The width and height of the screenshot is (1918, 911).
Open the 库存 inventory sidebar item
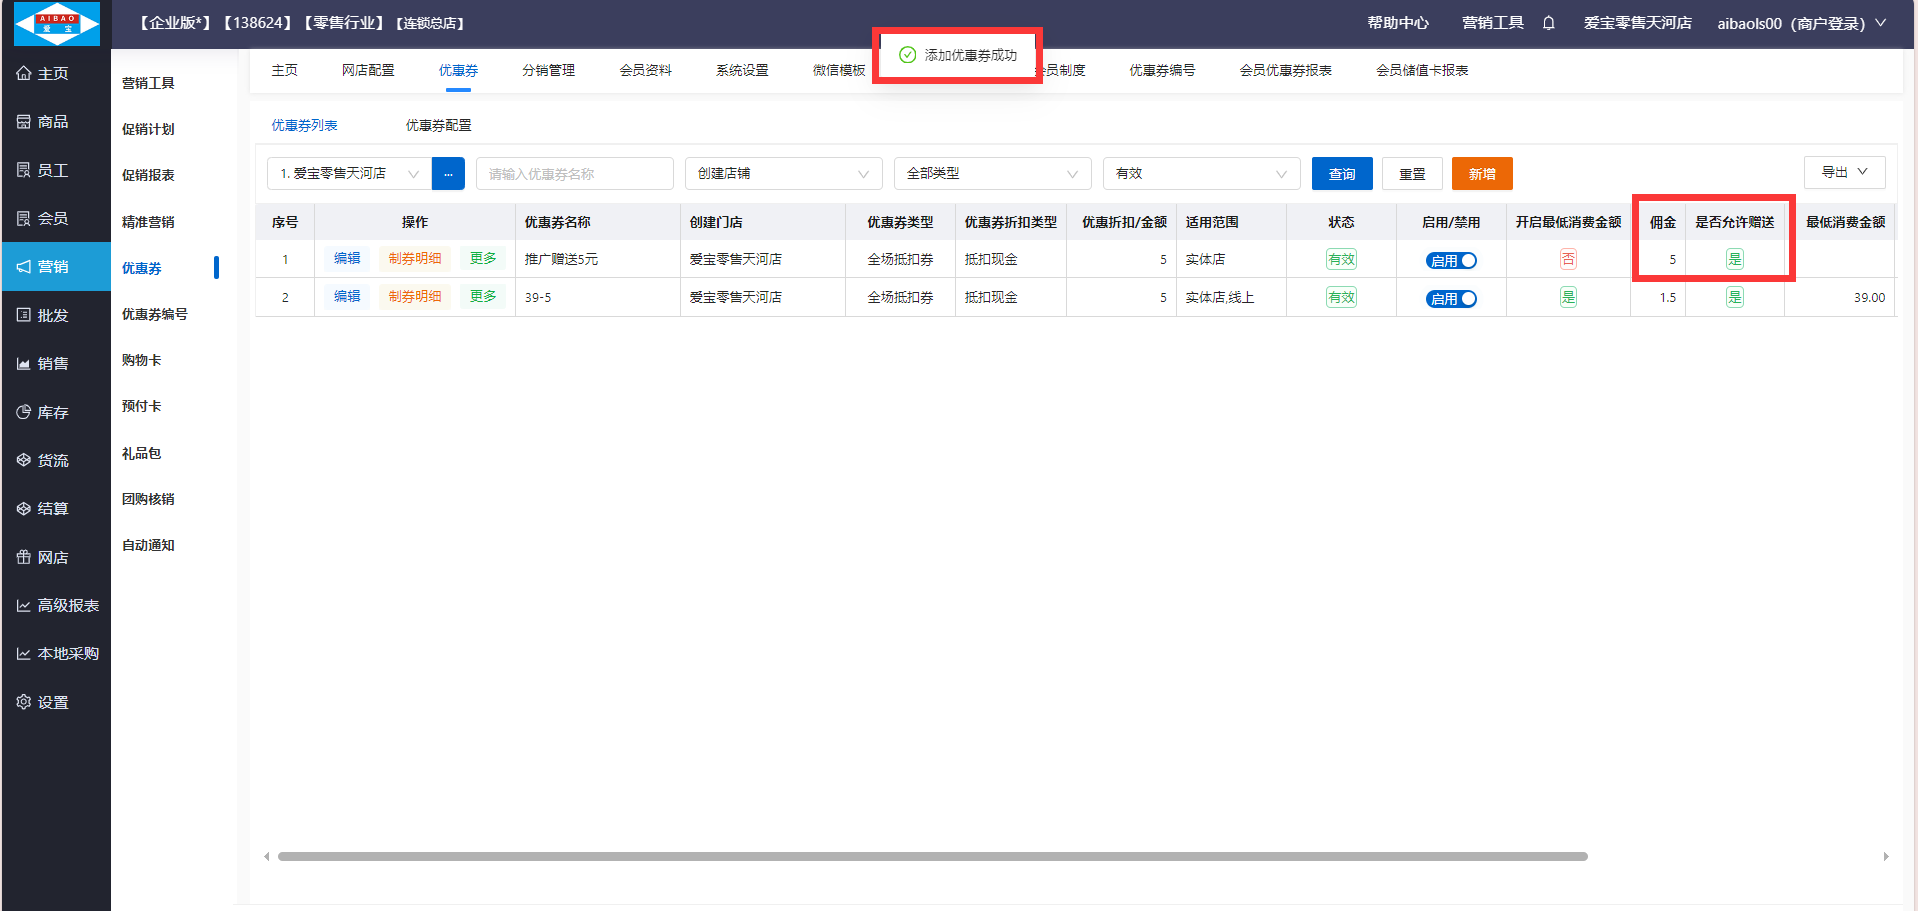43,412
